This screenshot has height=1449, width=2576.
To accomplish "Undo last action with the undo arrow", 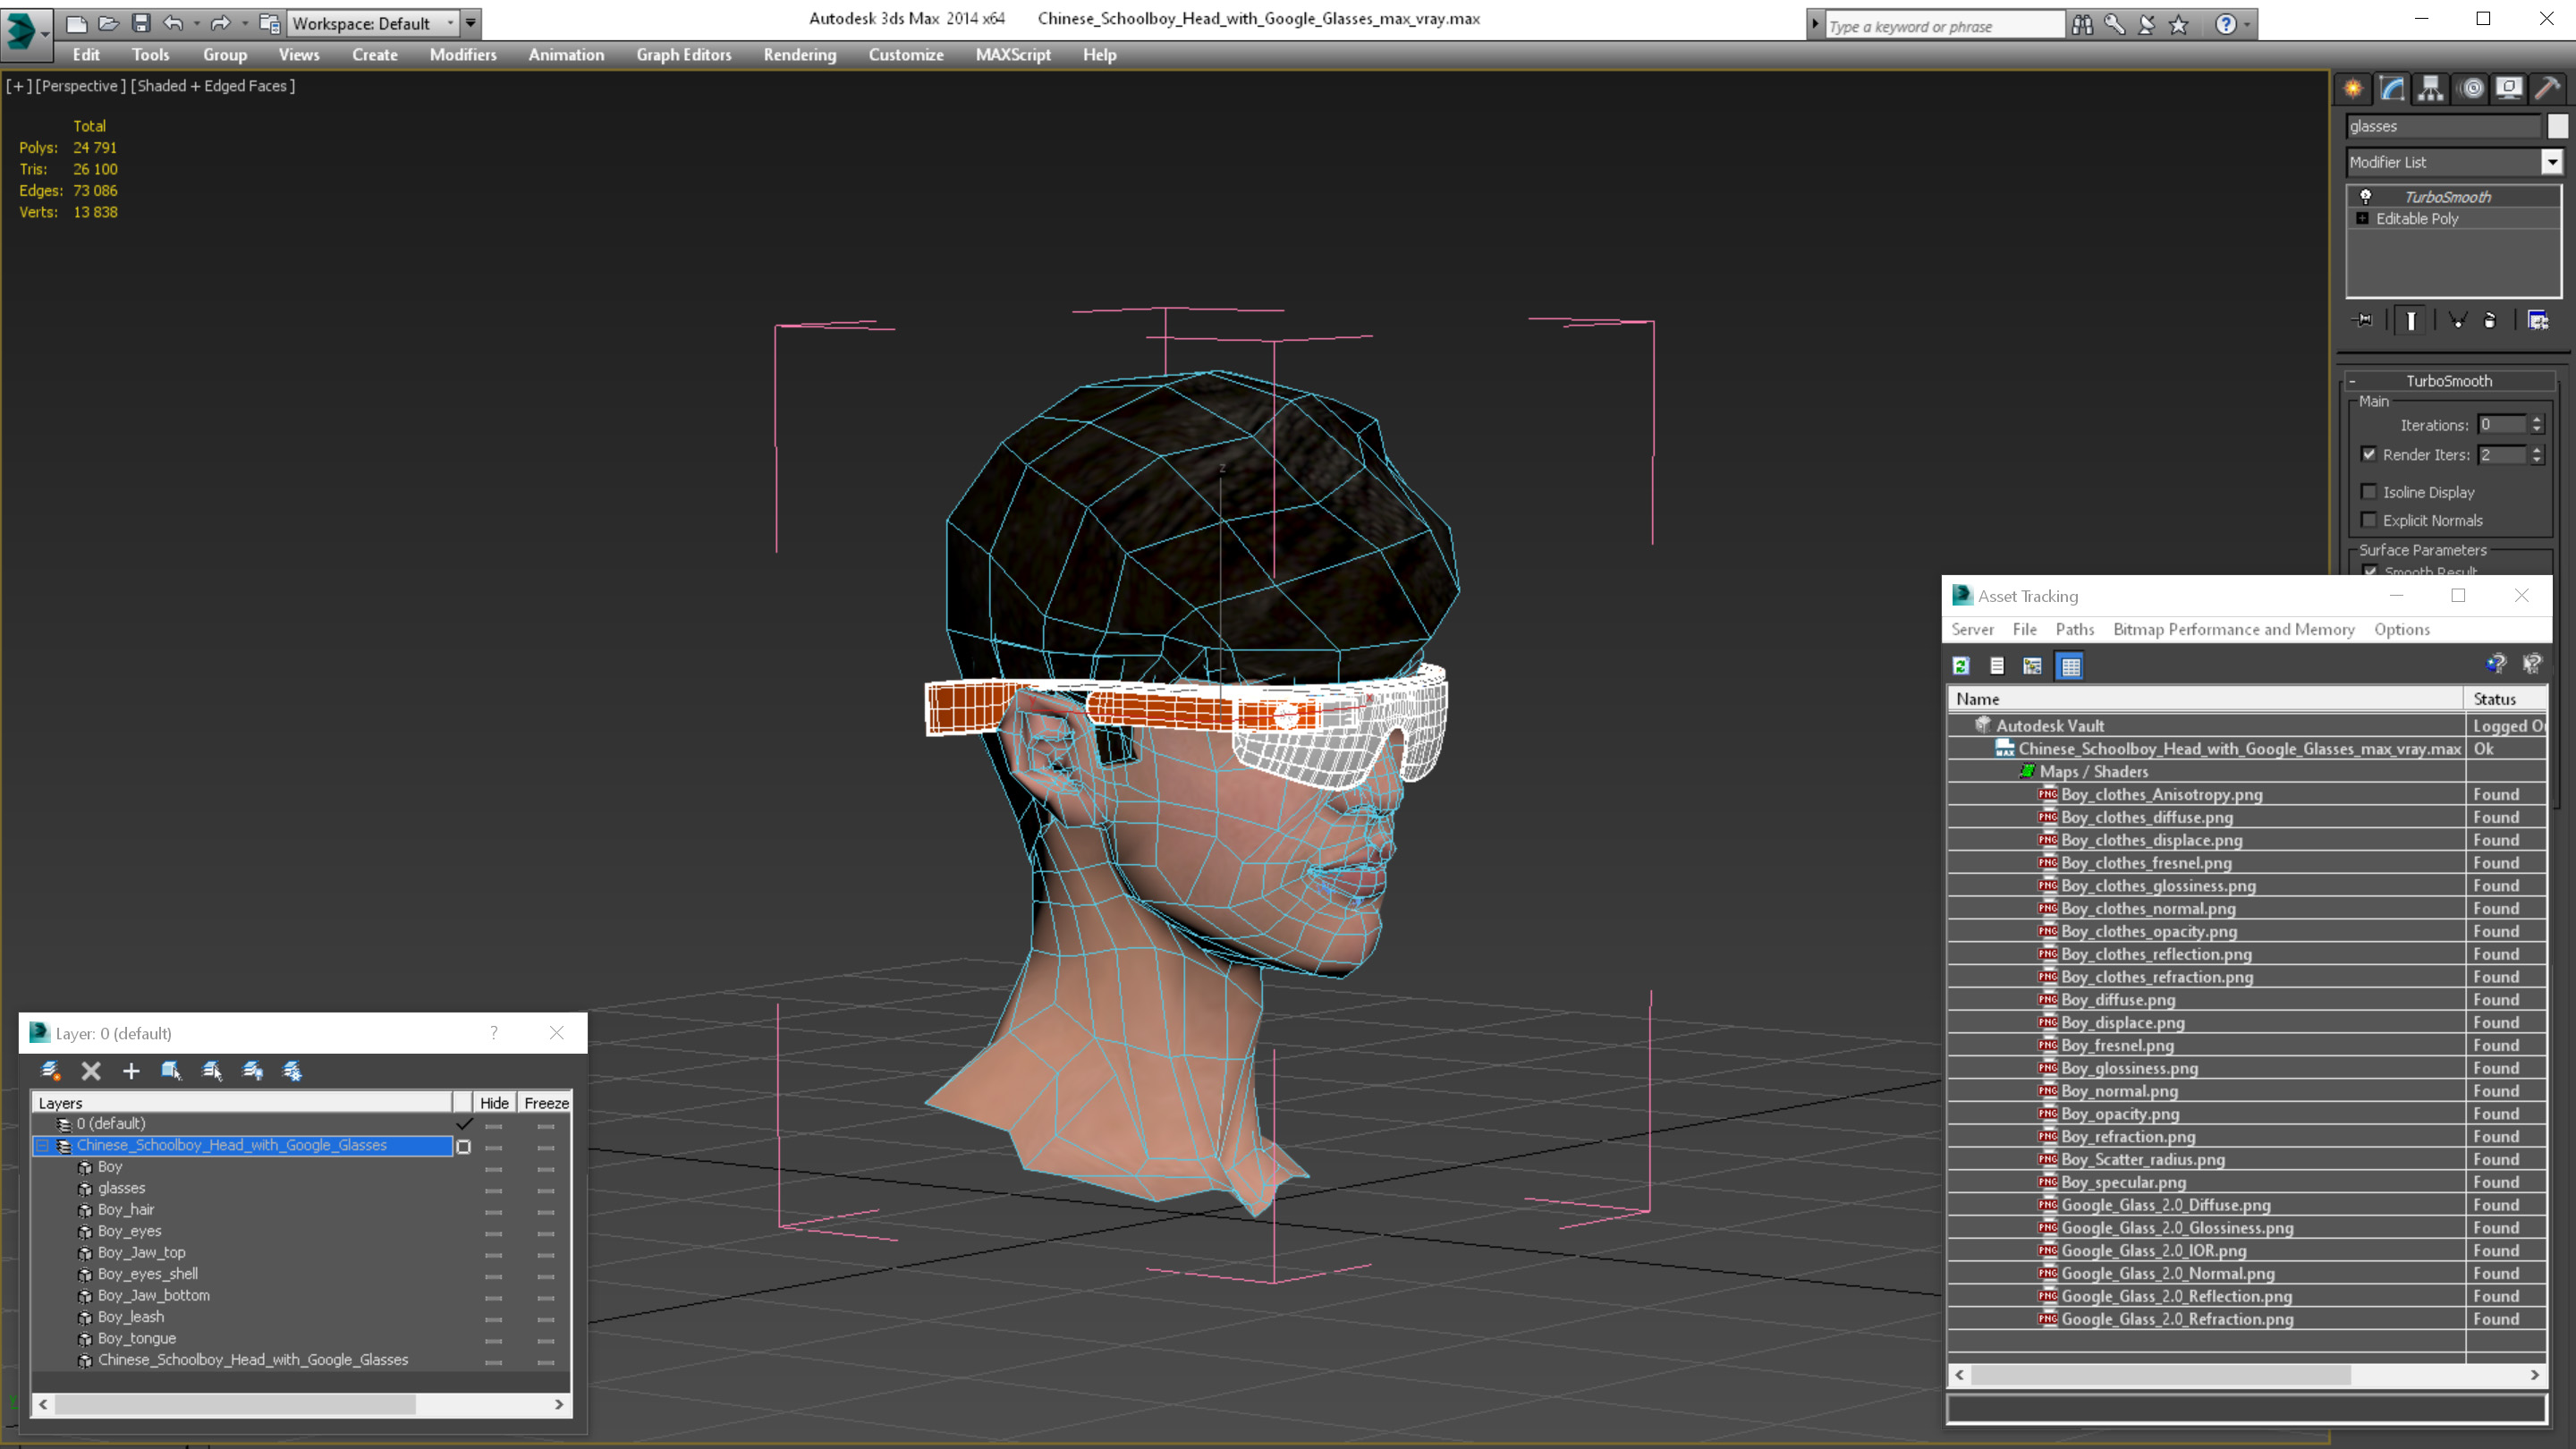I will [173, 23].
